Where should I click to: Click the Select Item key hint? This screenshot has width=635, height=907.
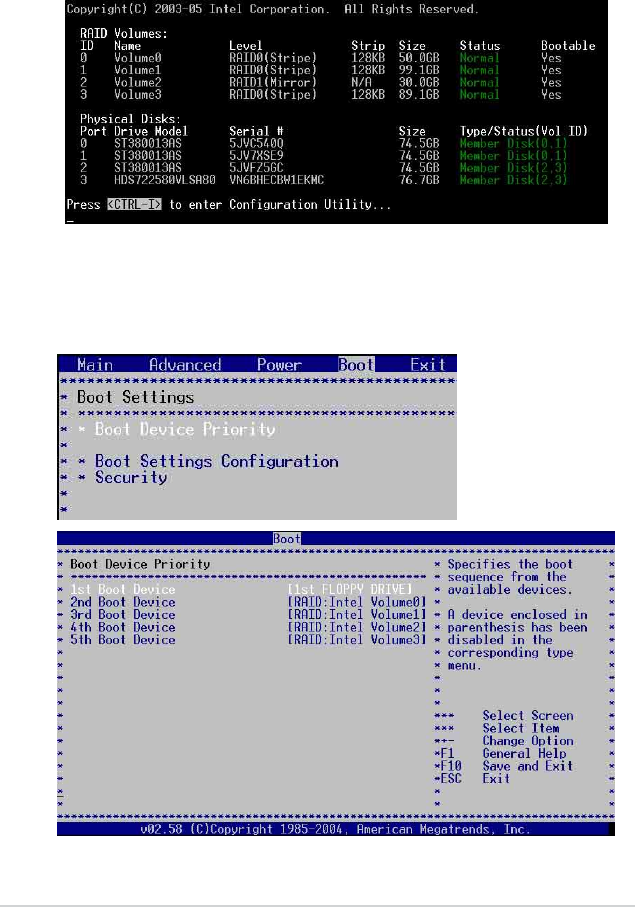tap(521, 728)
